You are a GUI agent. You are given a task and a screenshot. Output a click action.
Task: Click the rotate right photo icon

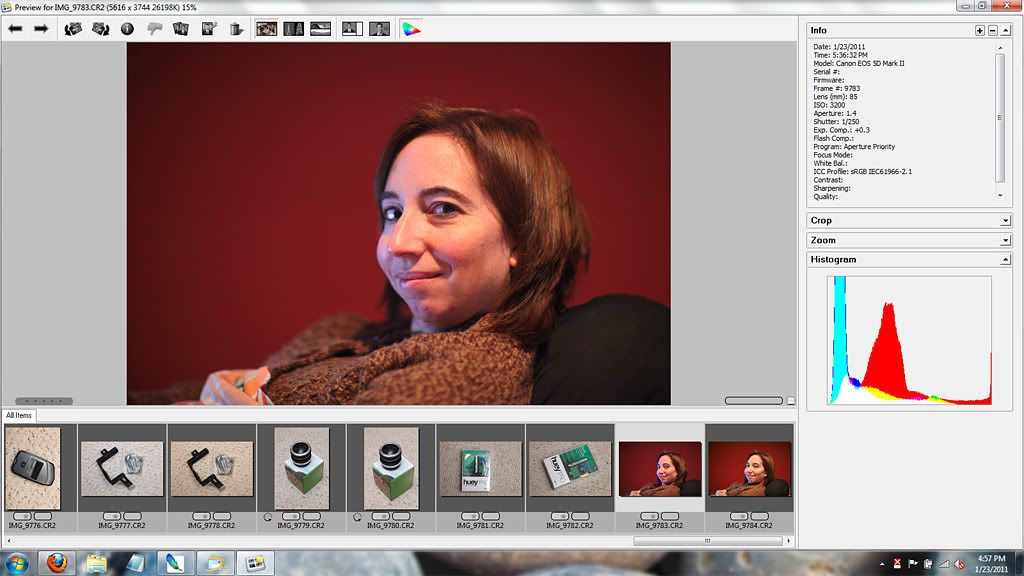click(100, 29)
